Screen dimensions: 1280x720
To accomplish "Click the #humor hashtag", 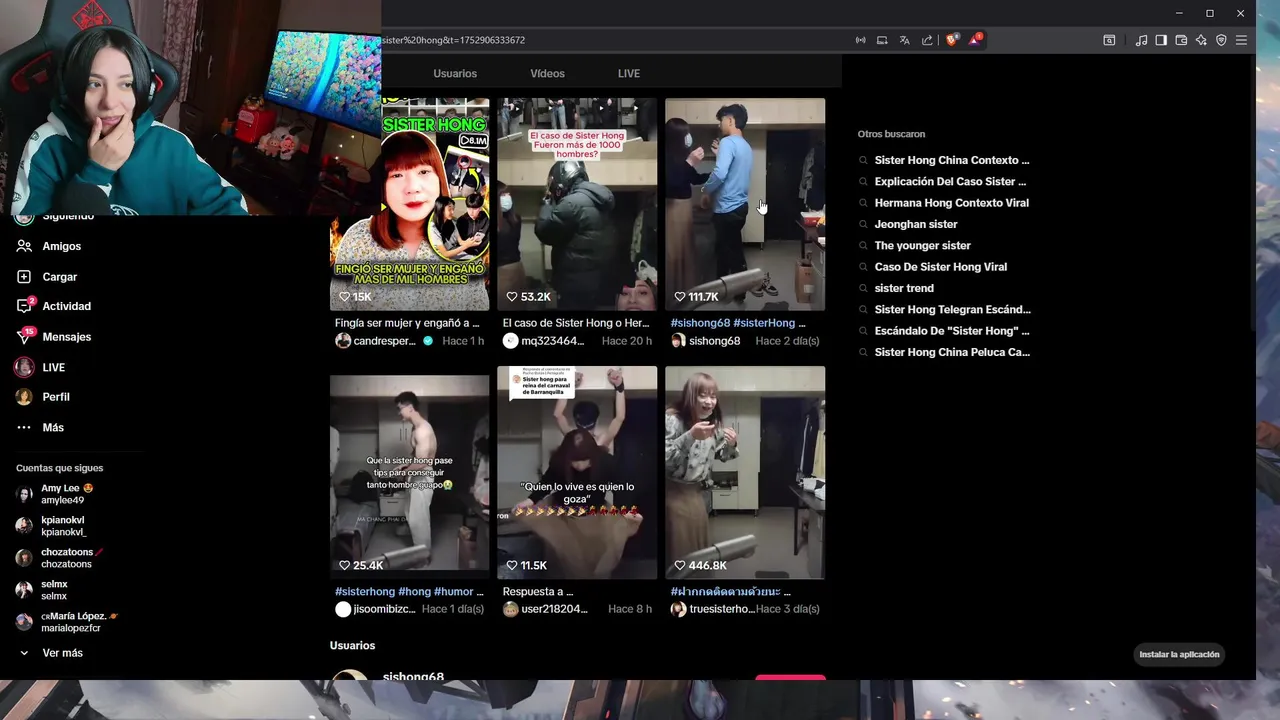I will pyautogui.click(x=453, y=592).
